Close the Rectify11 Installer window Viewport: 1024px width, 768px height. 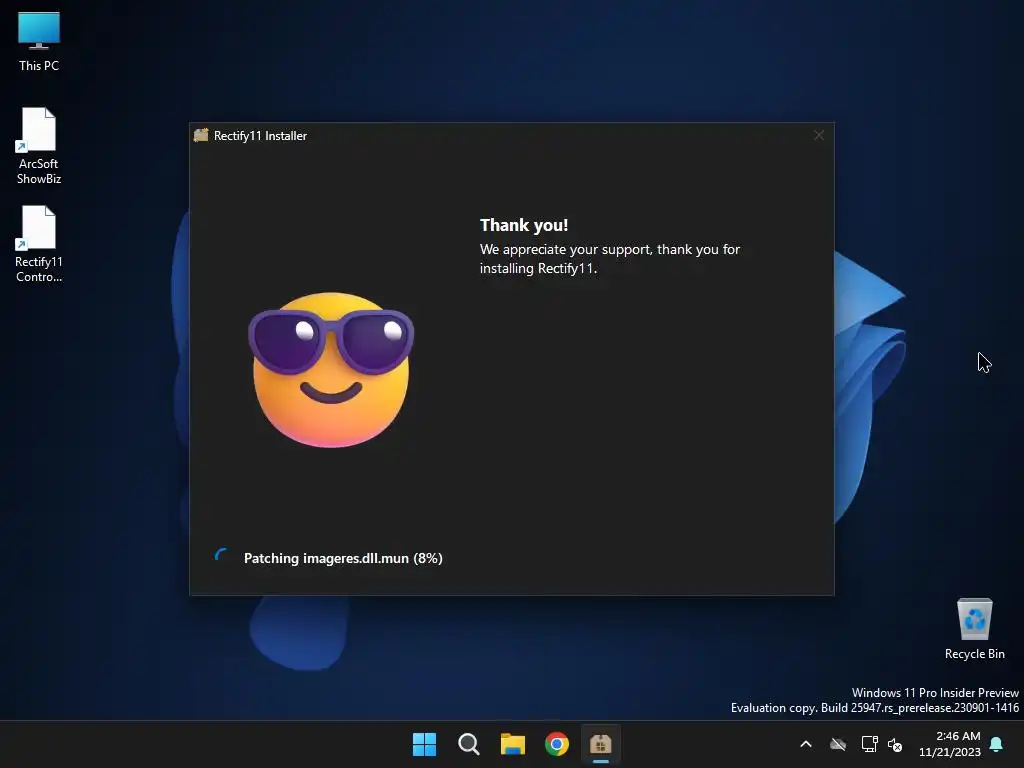click(819, 135)
